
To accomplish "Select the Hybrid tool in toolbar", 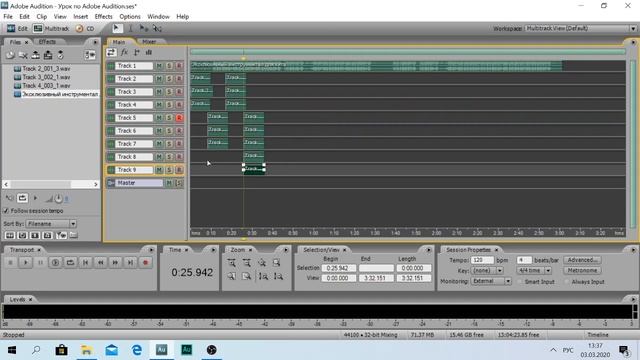I will click(117, 28).
